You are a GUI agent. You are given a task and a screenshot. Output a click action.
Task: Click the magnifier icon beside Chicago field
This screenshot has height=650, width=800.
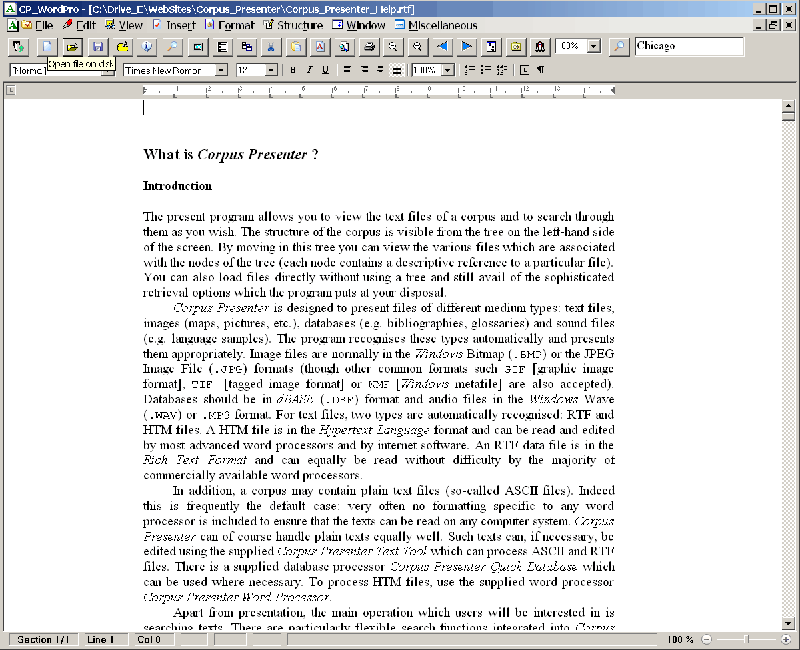[x=619, y=46]
